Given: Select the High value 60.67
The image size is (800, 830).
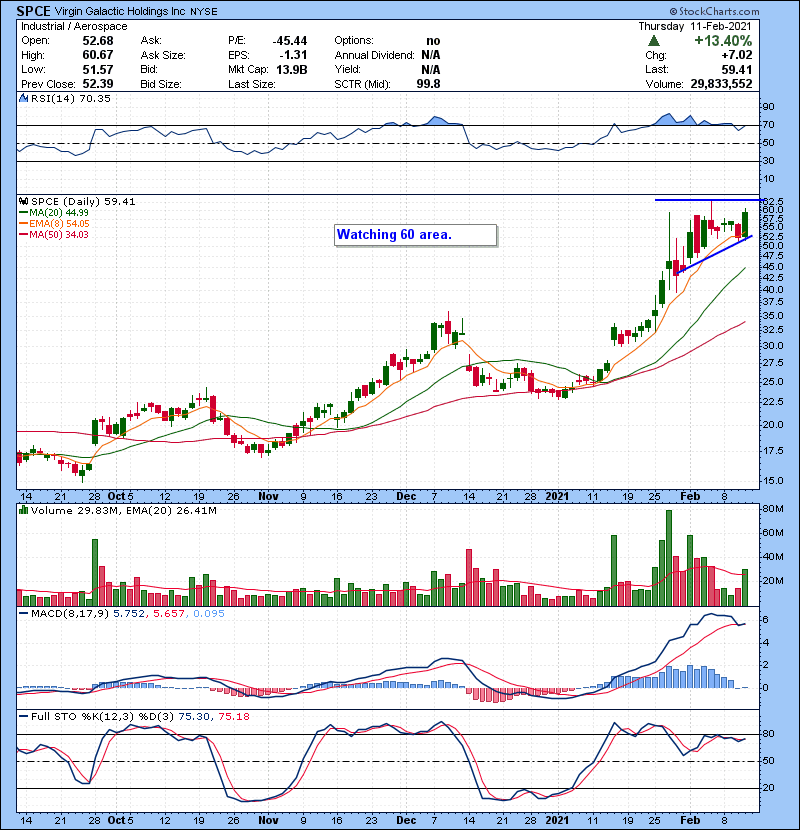Looking at the screenshot, I should tap(98, 55).
